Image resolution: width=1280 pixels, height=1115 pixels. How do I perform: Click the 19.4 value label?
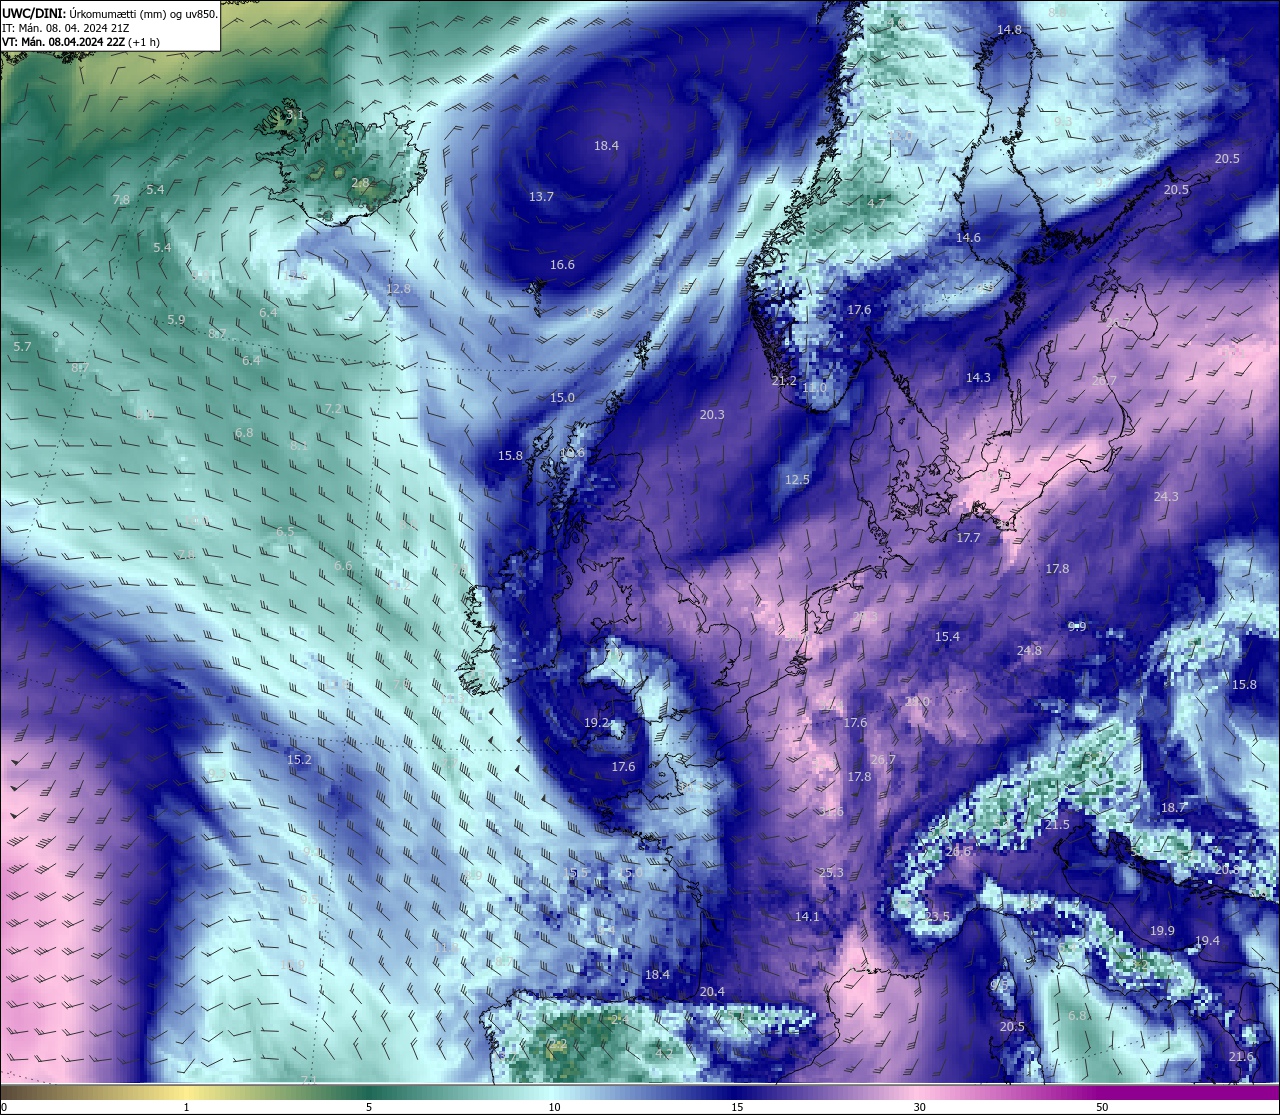point(1207,941)
